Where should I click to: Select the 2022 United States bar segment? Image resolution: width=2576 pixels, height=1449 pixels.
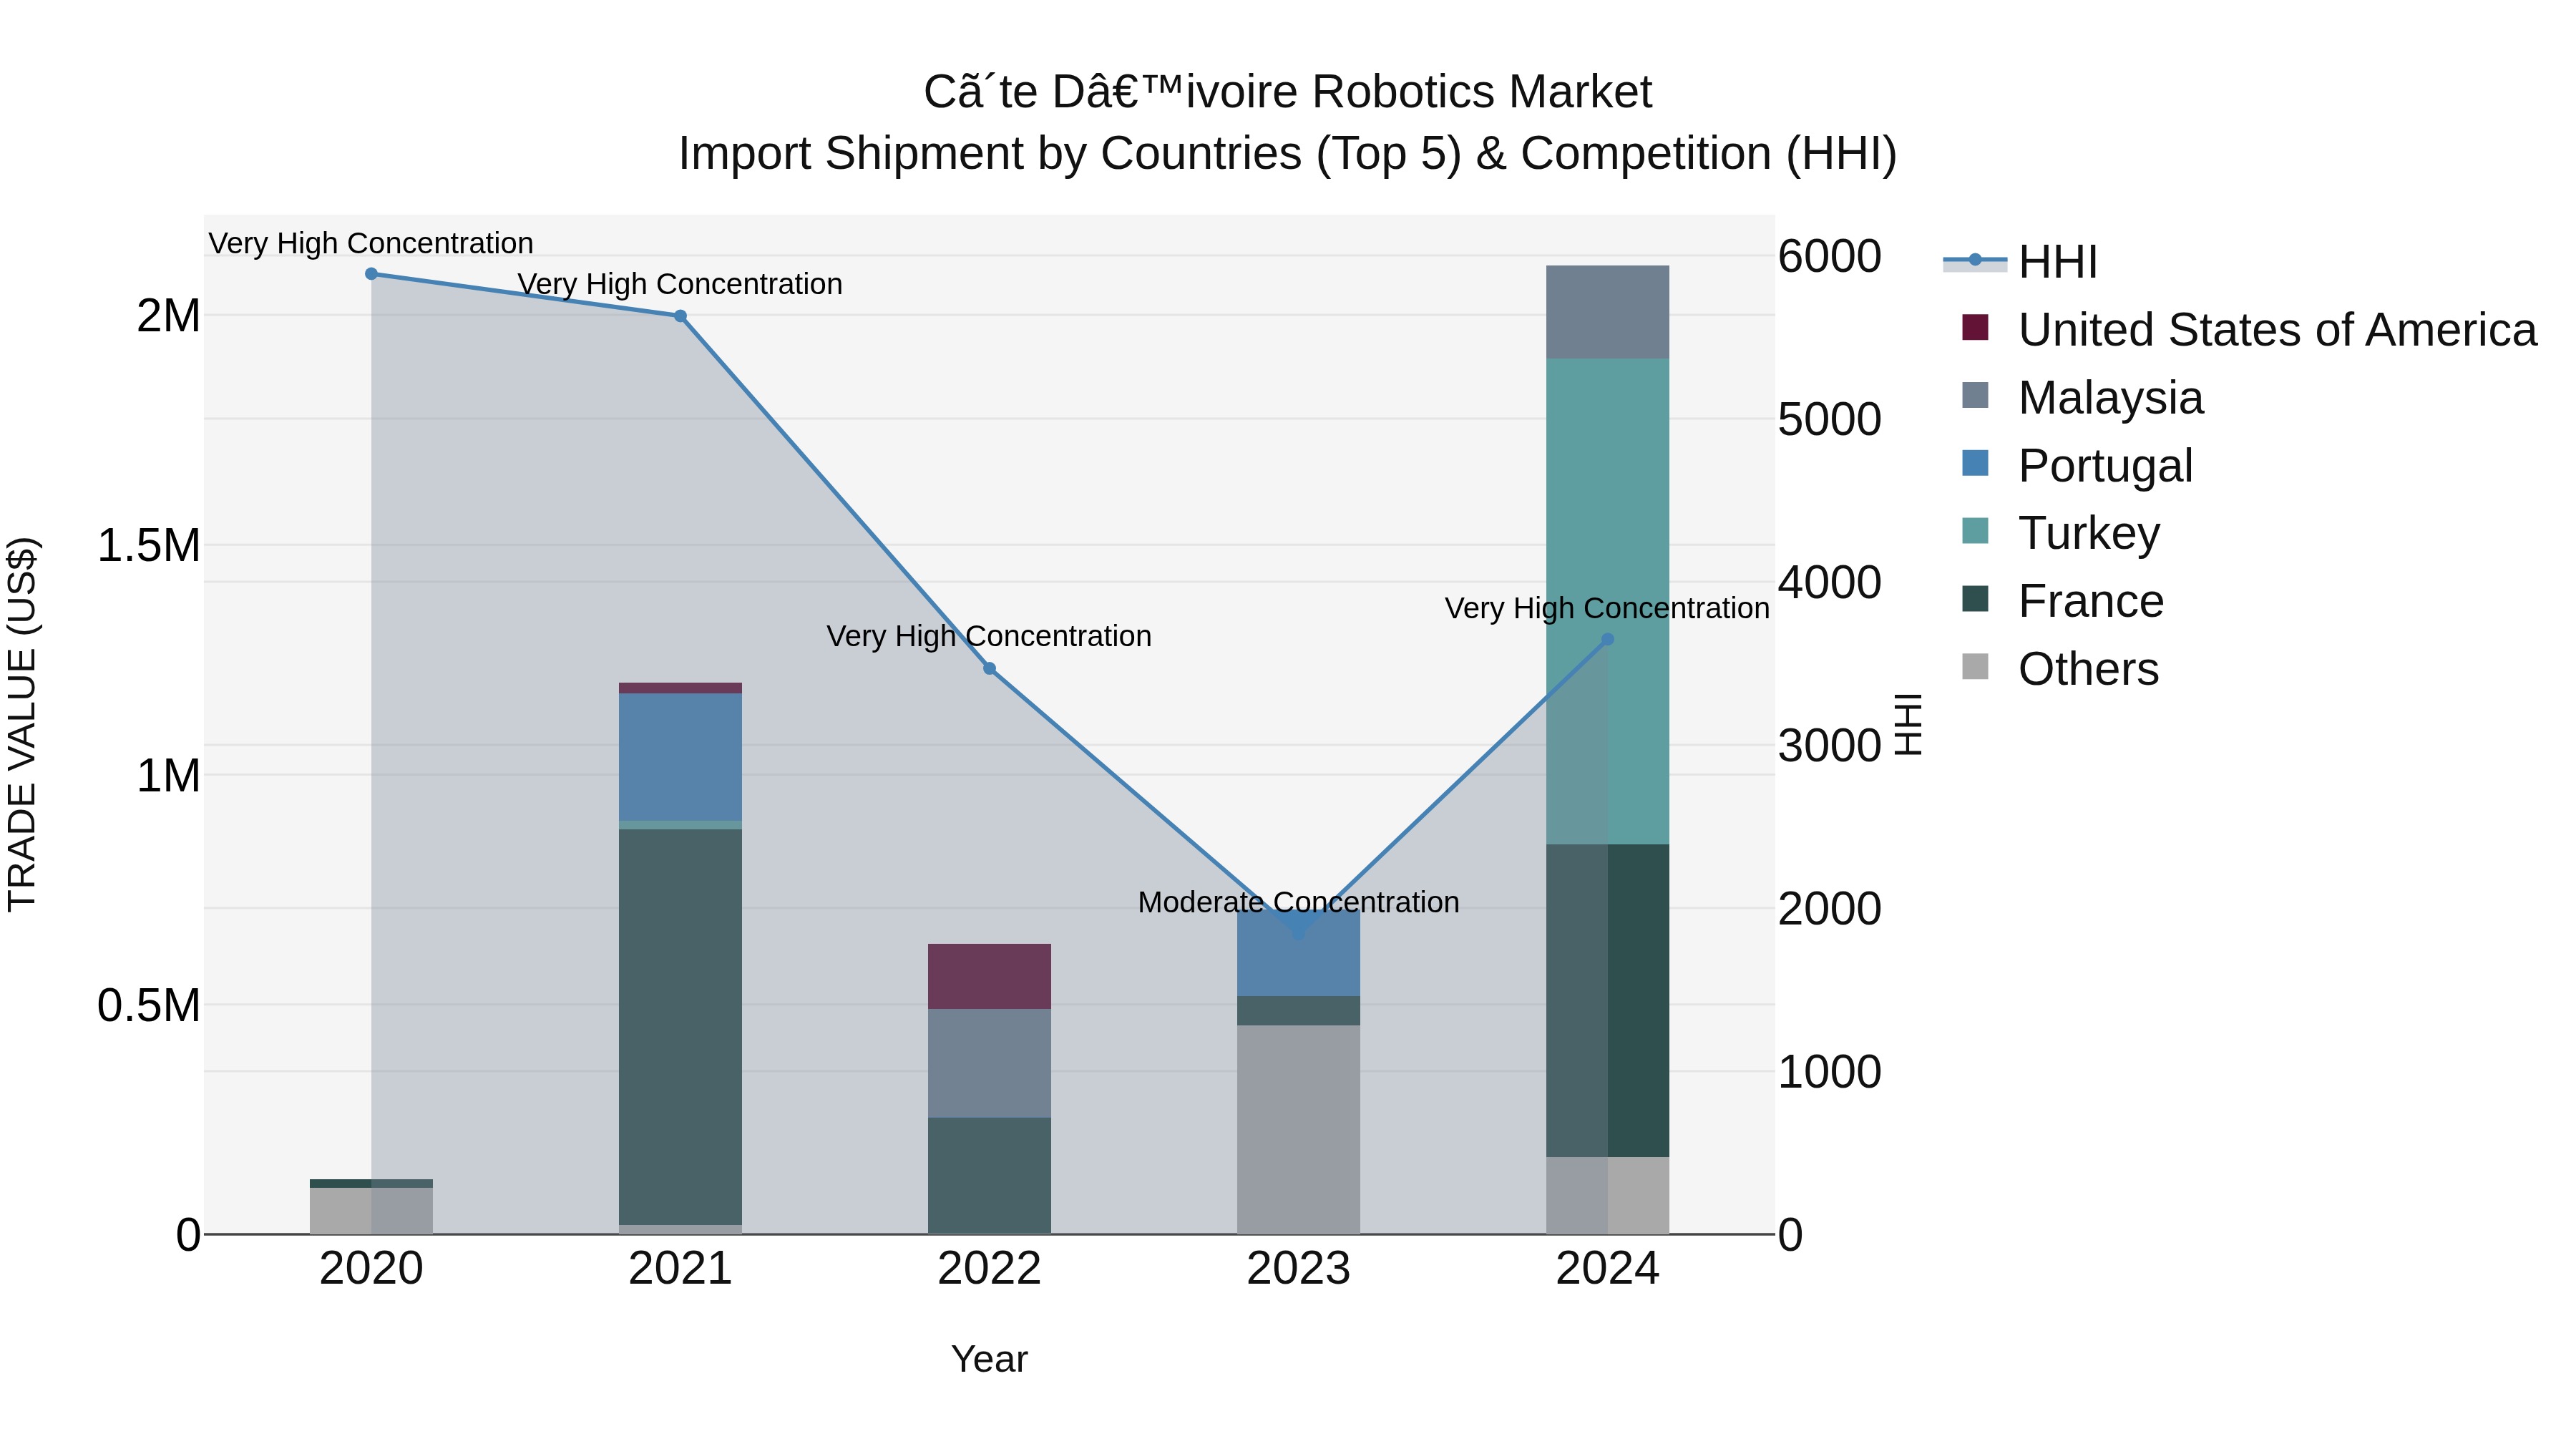click(x=989, y=976)
